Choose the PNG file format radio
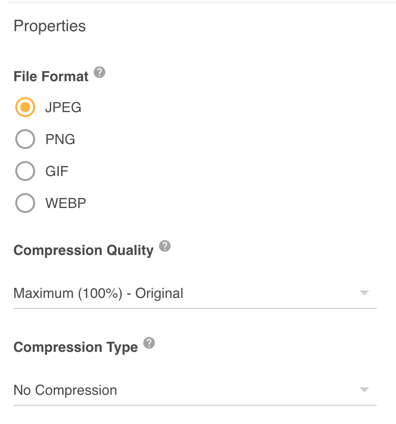The height and width of the screenshot is (424, 396). (25, 139)
